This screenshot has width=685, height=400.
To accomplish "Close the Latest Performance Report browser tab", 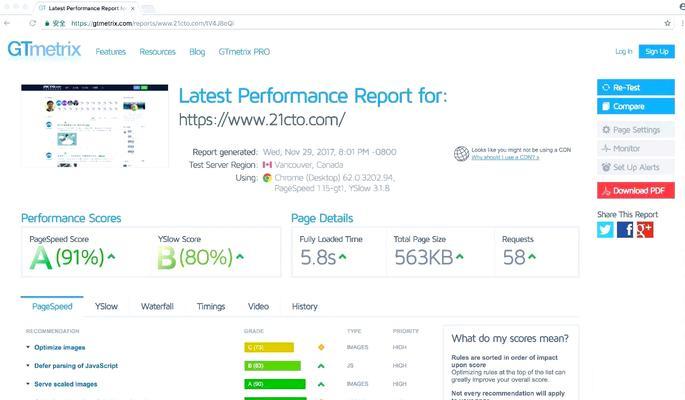I will (x=133, y=8).
